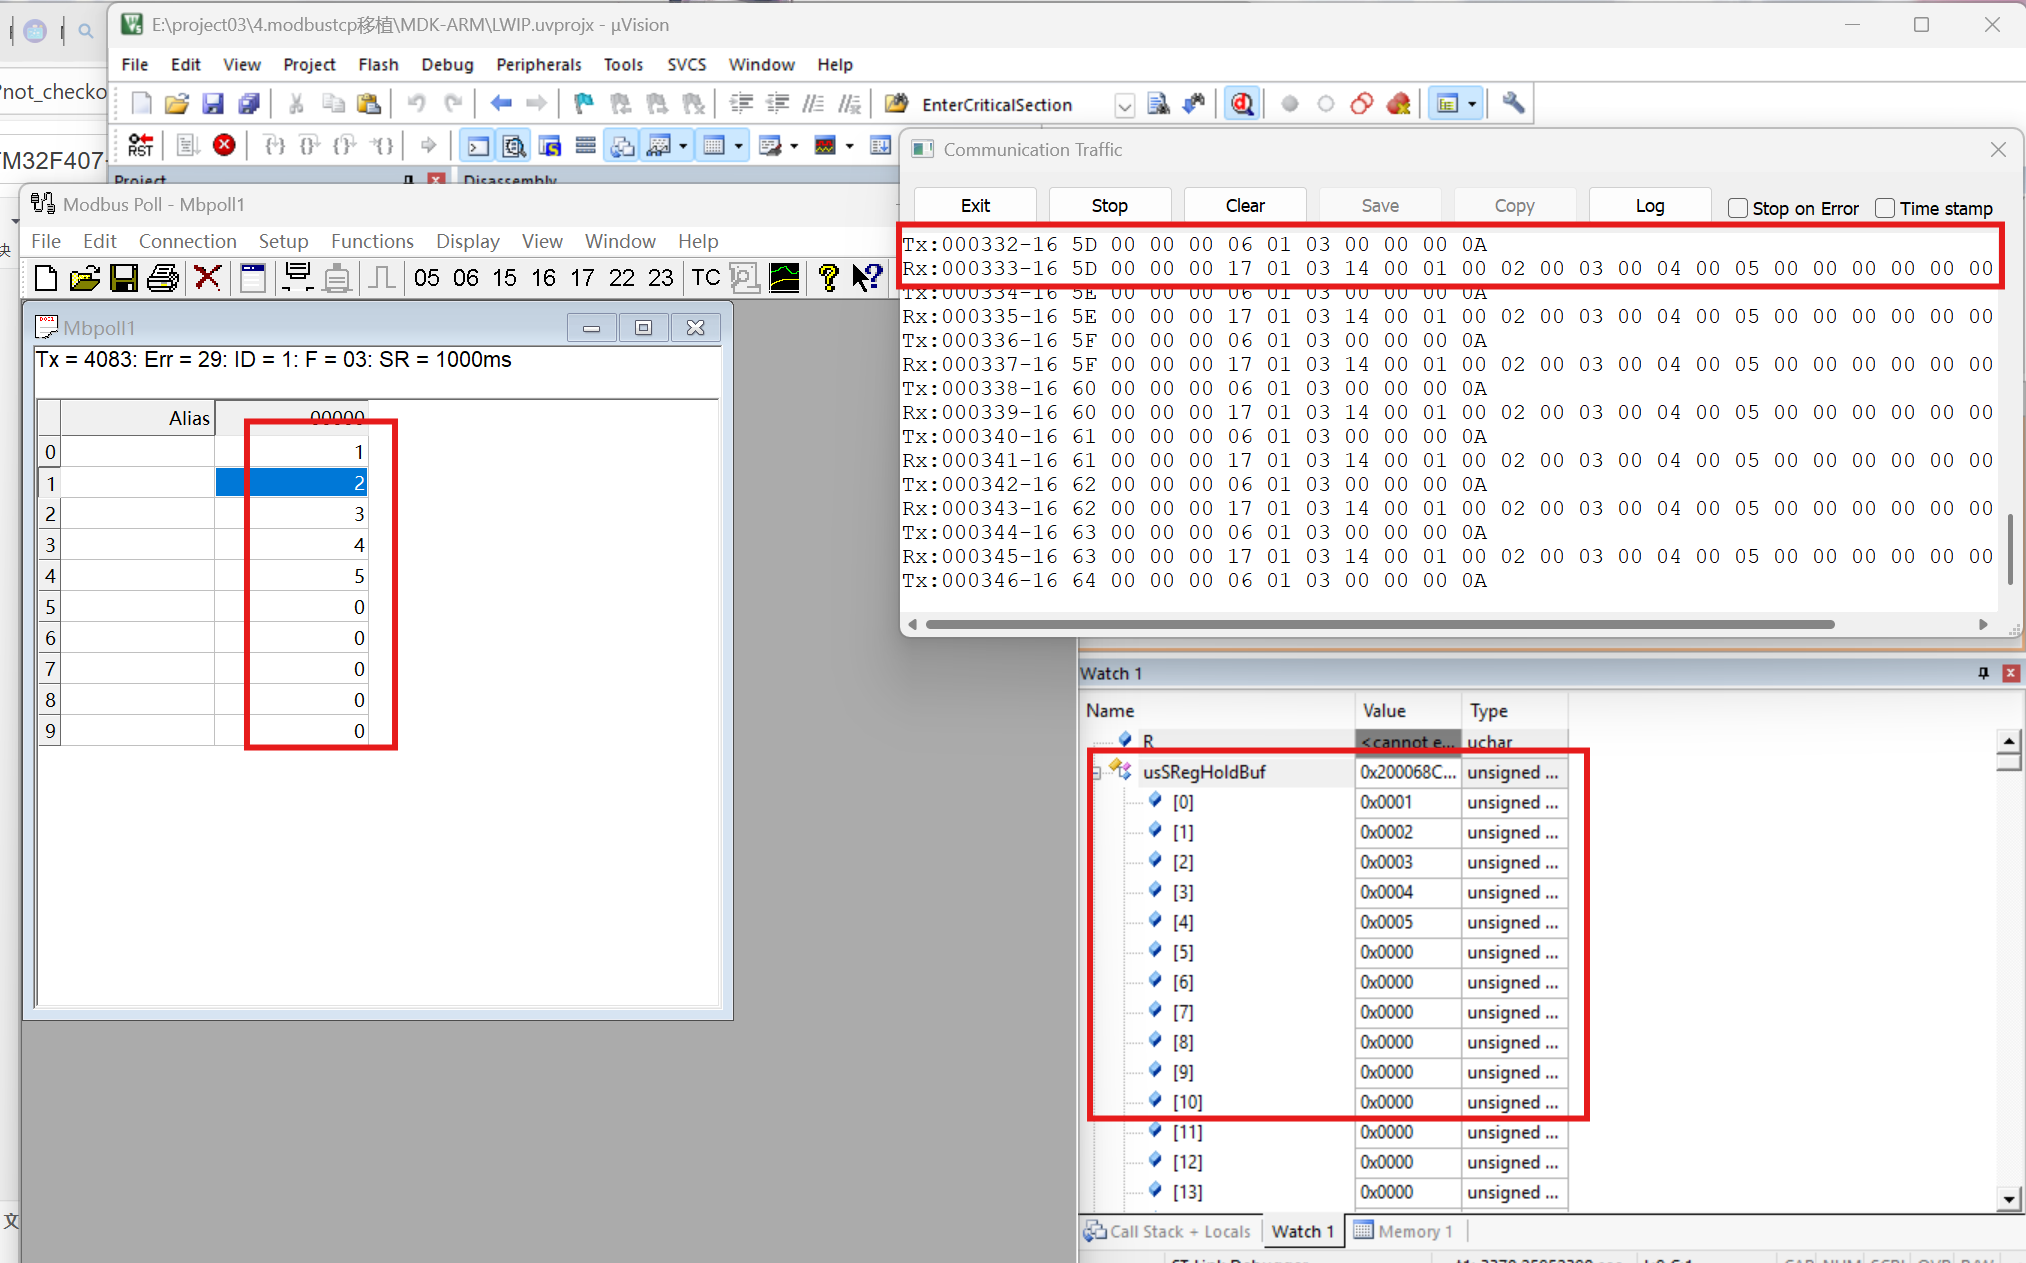Open the EnterCriticalSection find dropdown

click(x=1124, y=106)
